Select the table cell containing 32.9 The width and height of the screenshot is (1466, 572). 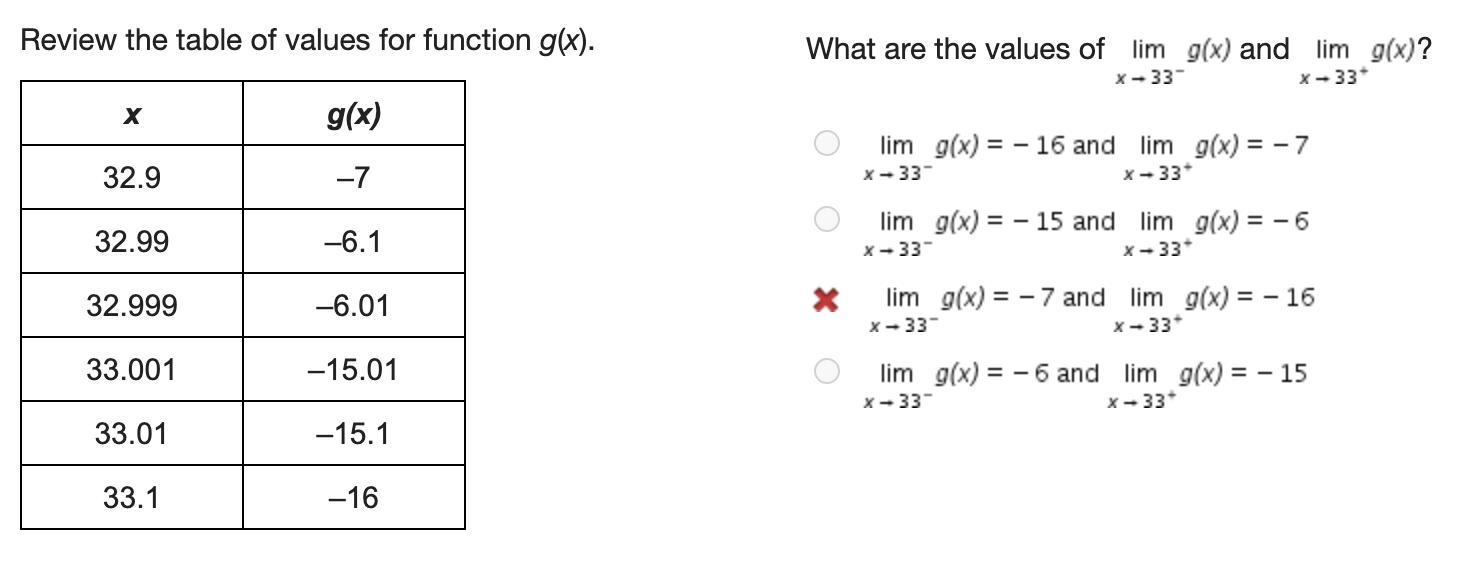(131, 178)
